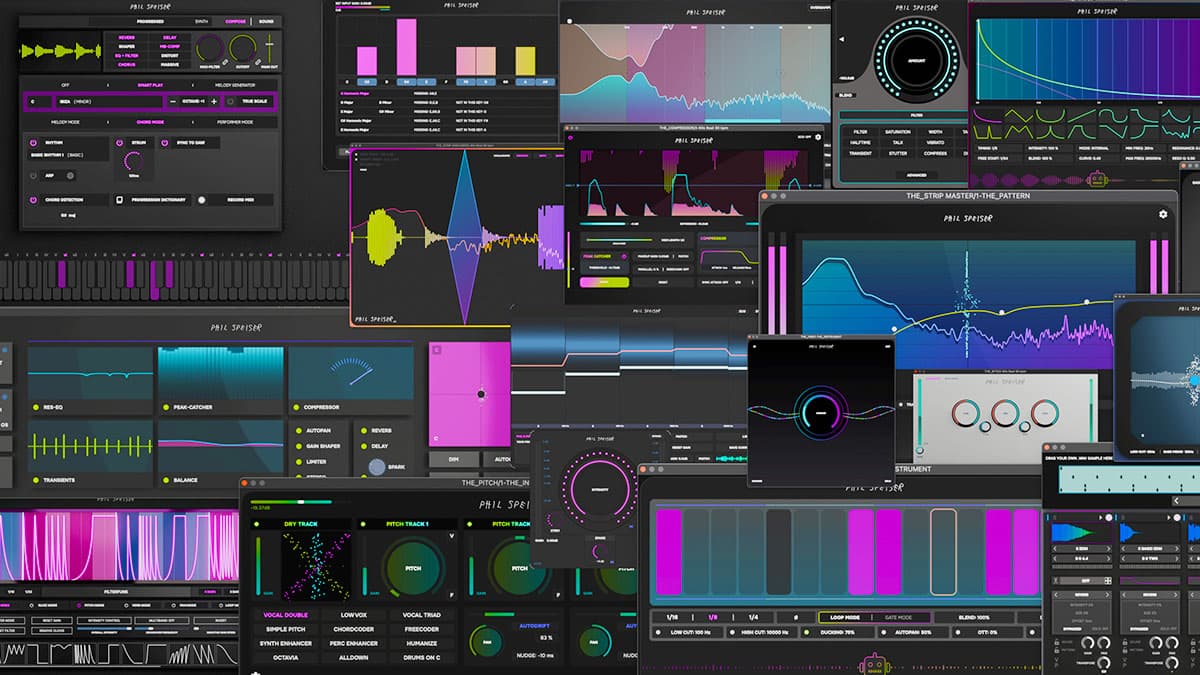Image resolution: width=1200 pixels, height=675 pixels.
Task: Toggle the True Scale checkbox
Action: click(230, 101)
